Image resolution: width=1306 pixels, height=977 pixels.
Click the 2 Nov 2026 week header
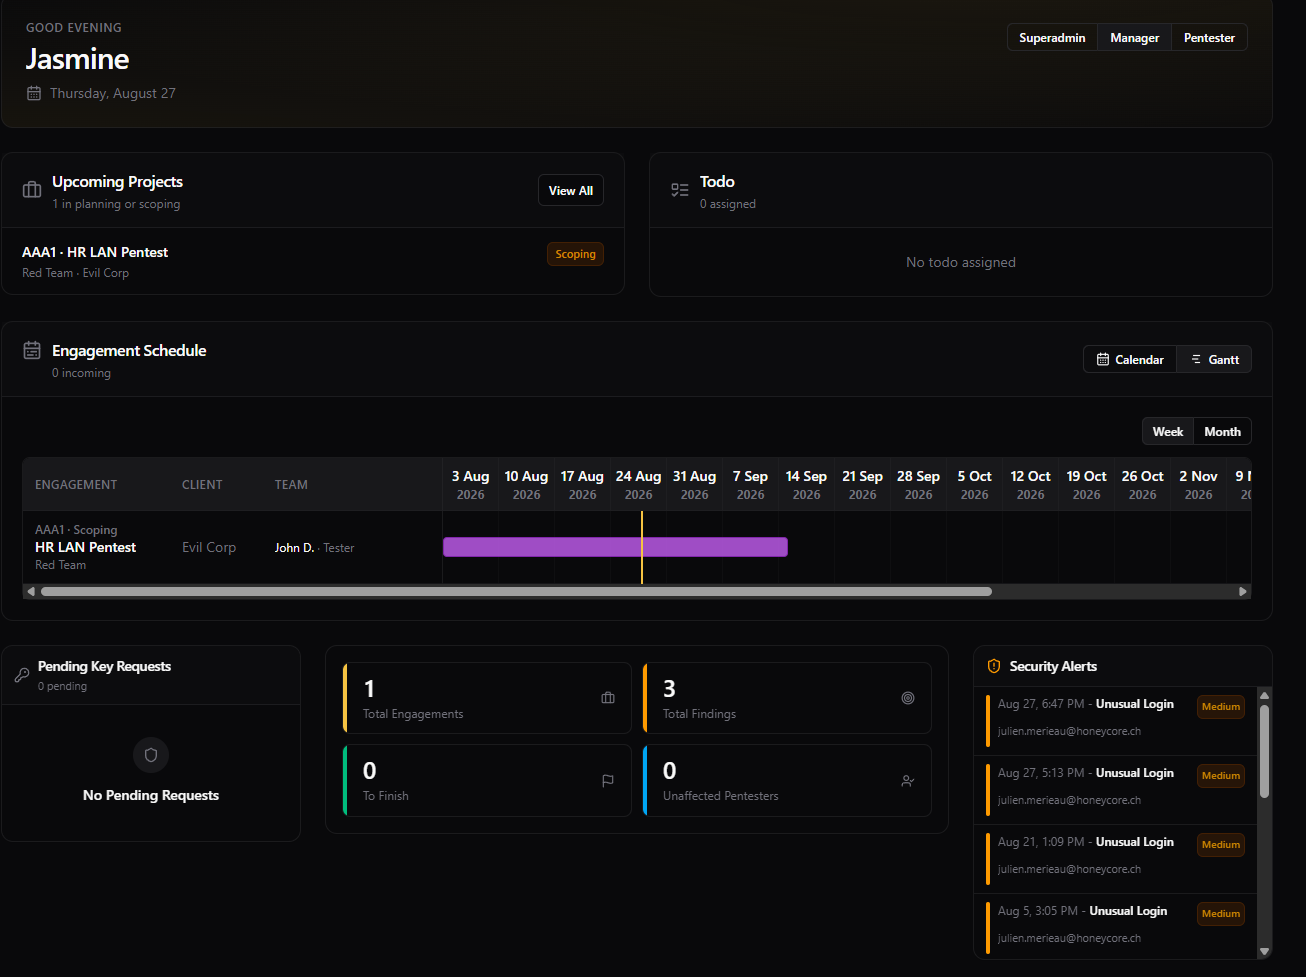click(x=1198, y=485)
